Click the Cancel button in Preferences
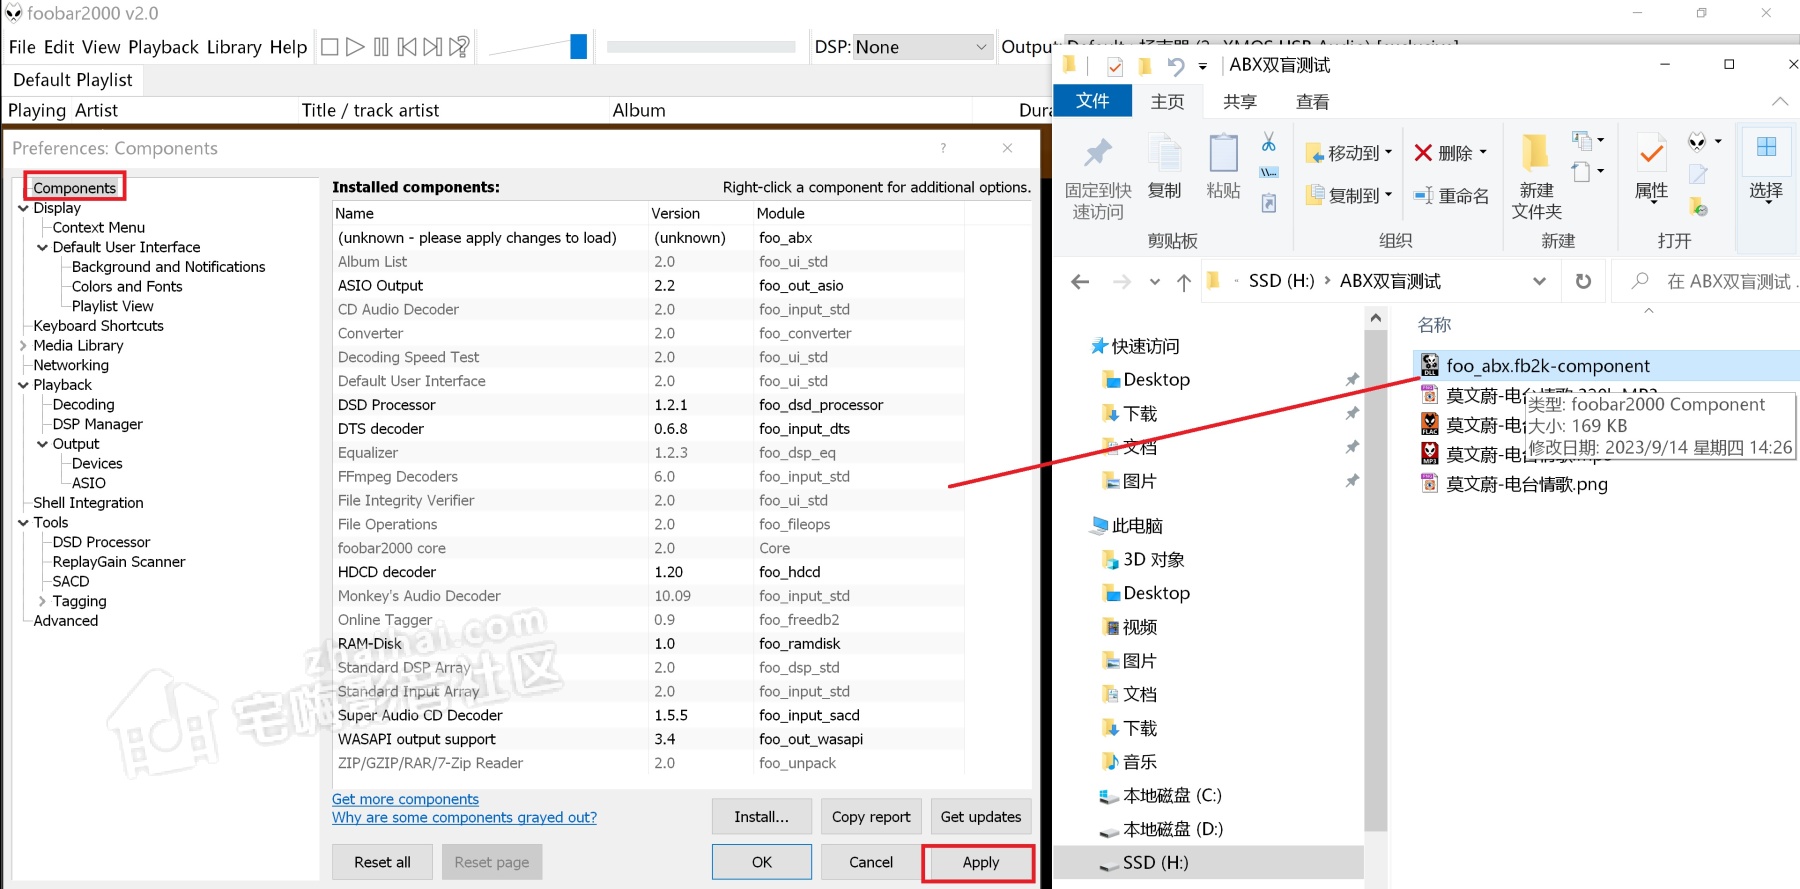The image size is (1800, 889). pos(871,862)
